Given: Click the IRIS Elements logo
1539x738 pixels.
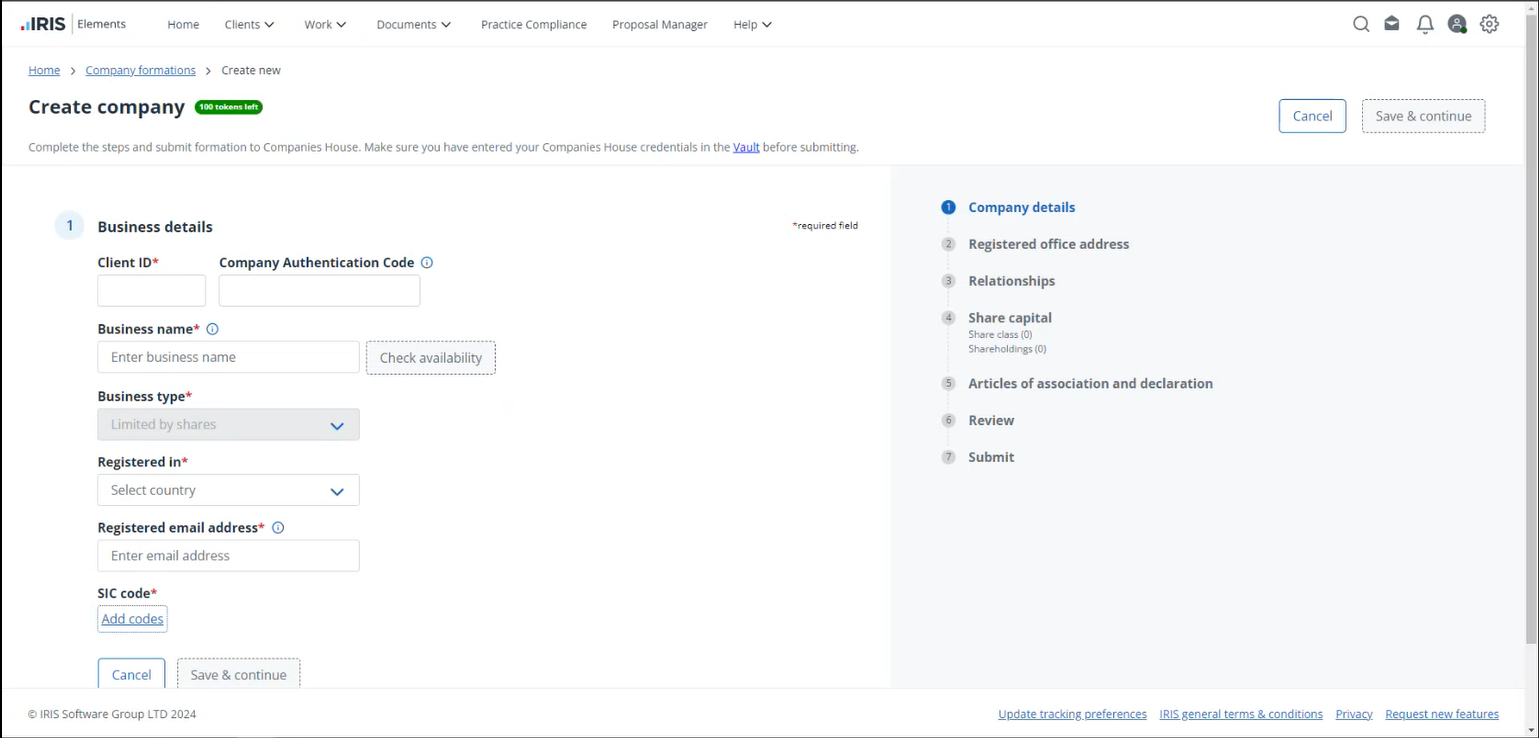Looking at the screenshot, I should pyautogui.click(x=73, y=24).
